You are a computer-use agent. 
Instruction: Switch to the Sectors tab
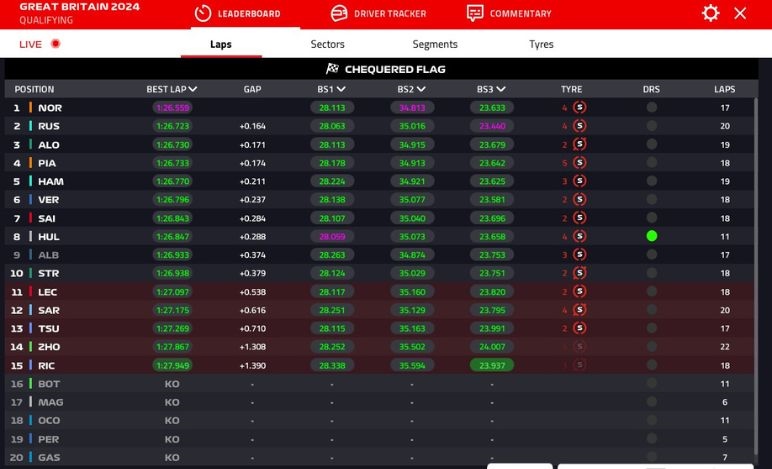click(327, 44)
